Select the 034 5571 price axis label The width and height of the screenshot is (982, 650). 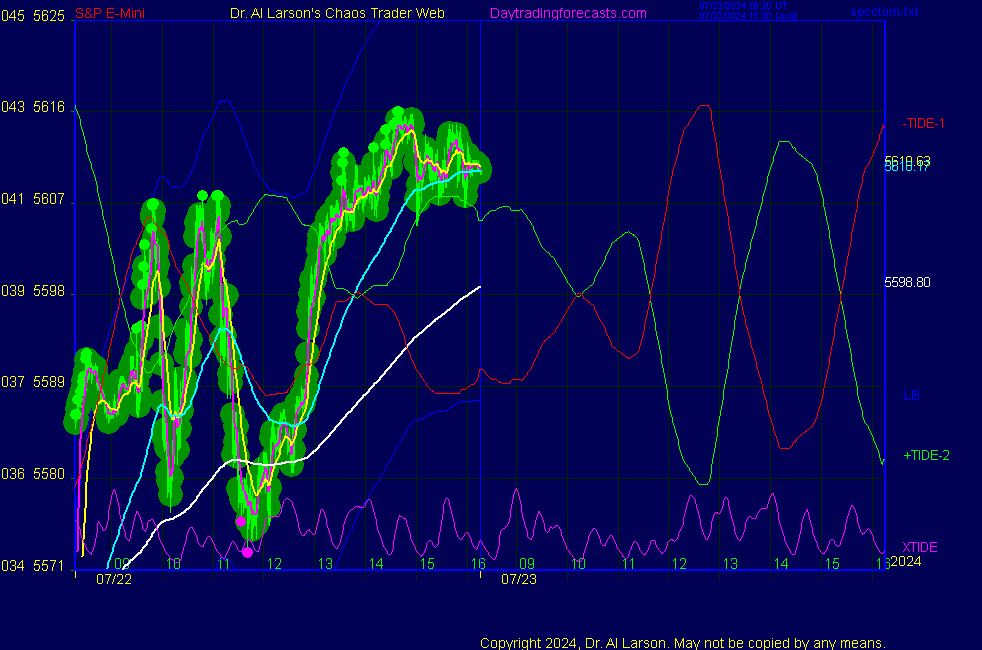pos(33,566)
